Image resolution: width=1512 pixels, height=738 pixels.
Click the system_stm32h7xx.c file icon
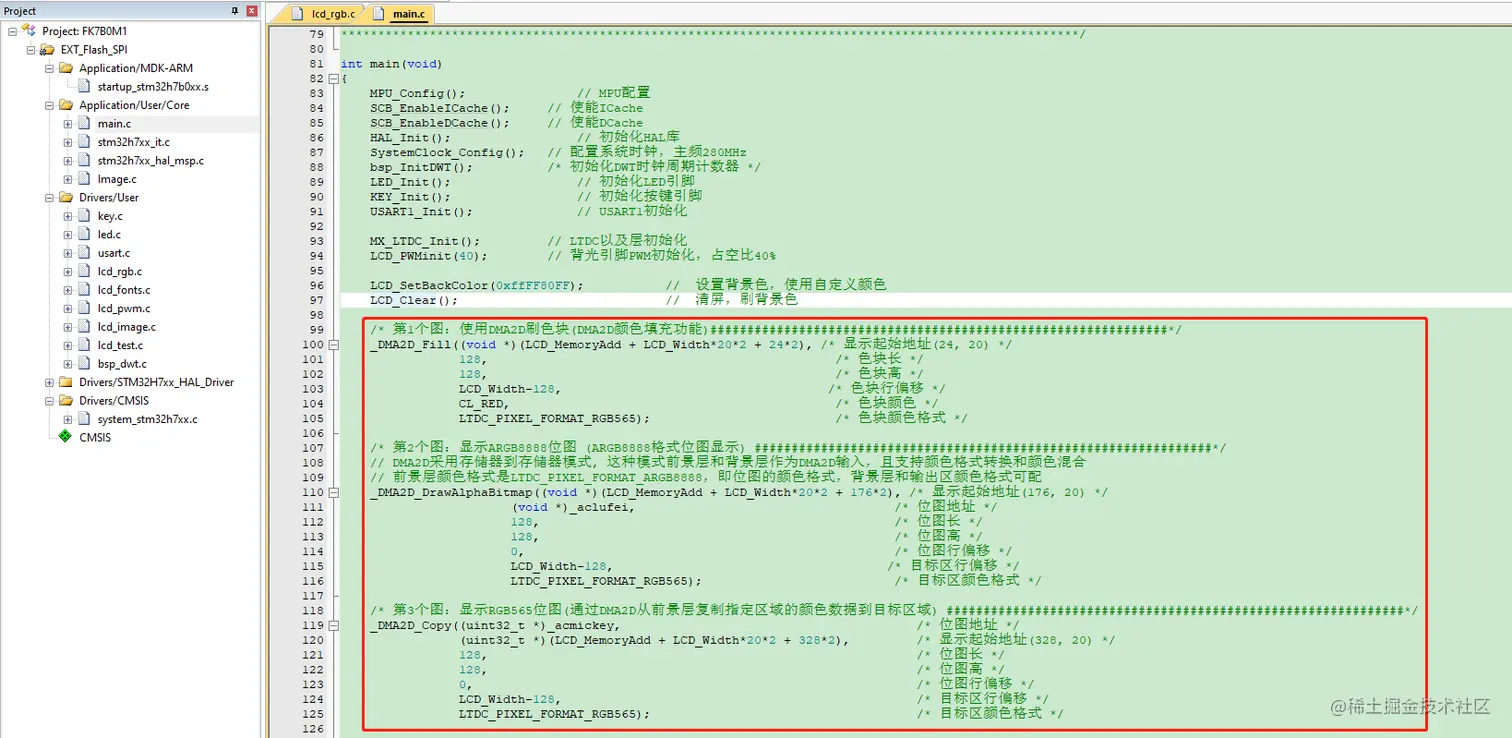84,419
